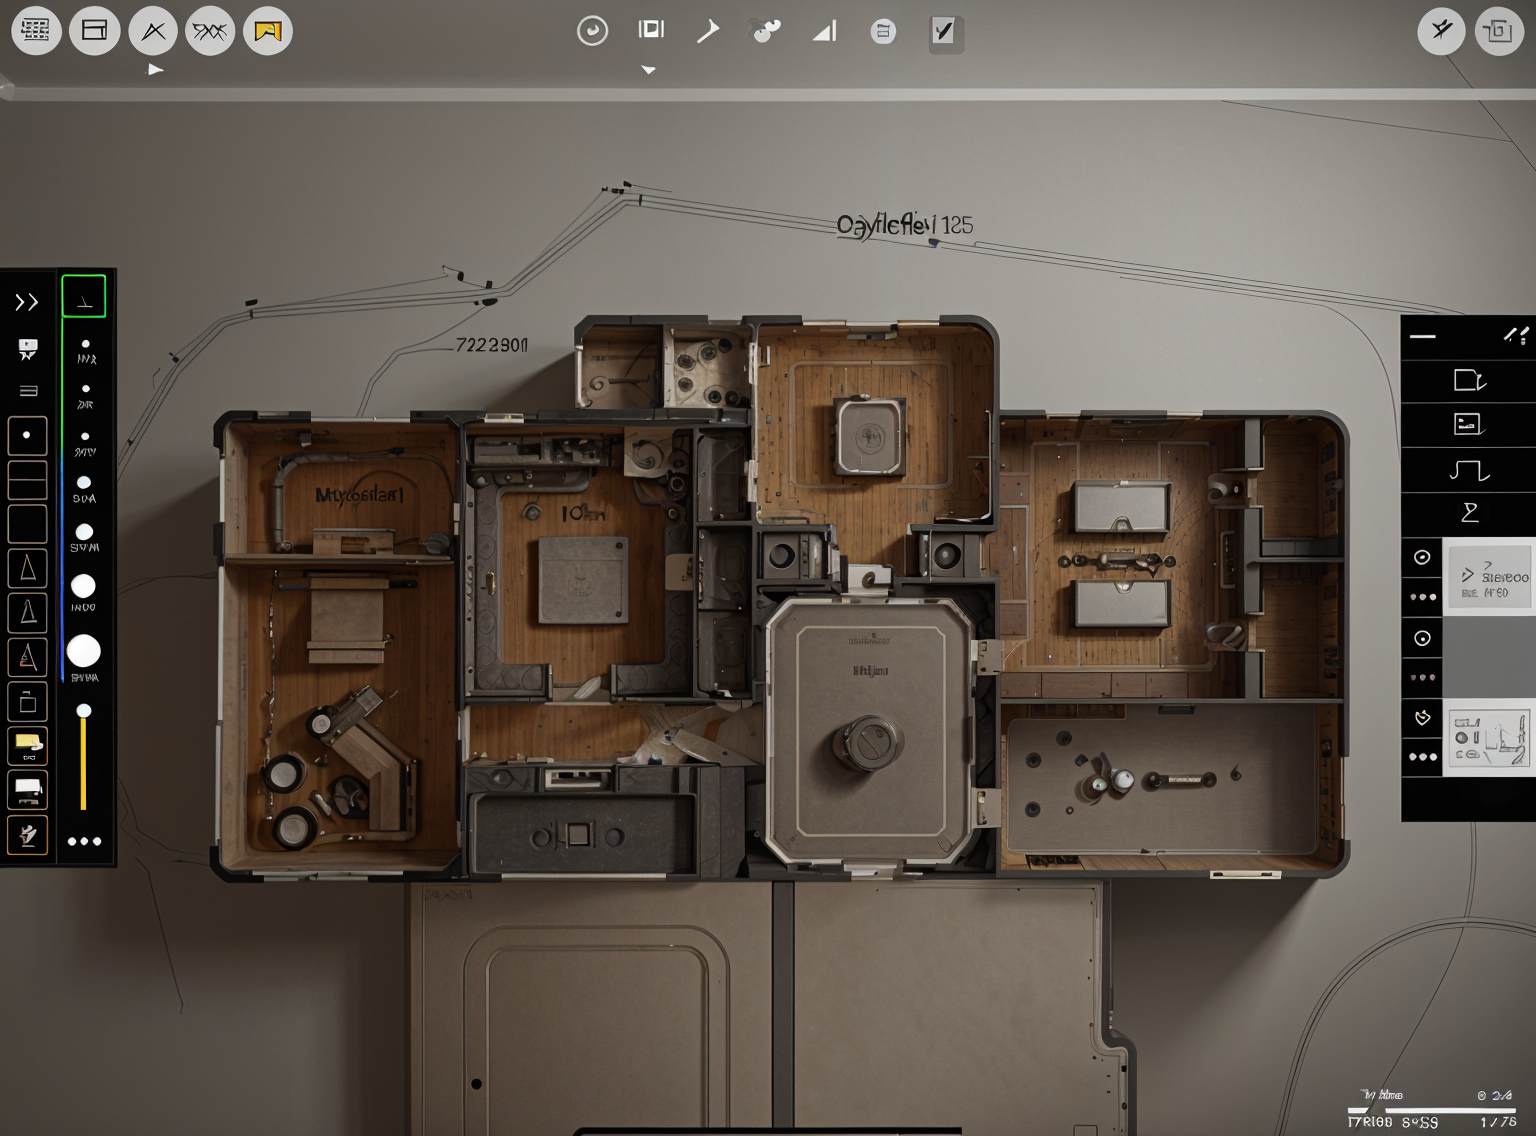This screenshot has height=1136, width=1536.
Task: Select the yellow note icon in left sidebar
Action: tap(27, 743)
